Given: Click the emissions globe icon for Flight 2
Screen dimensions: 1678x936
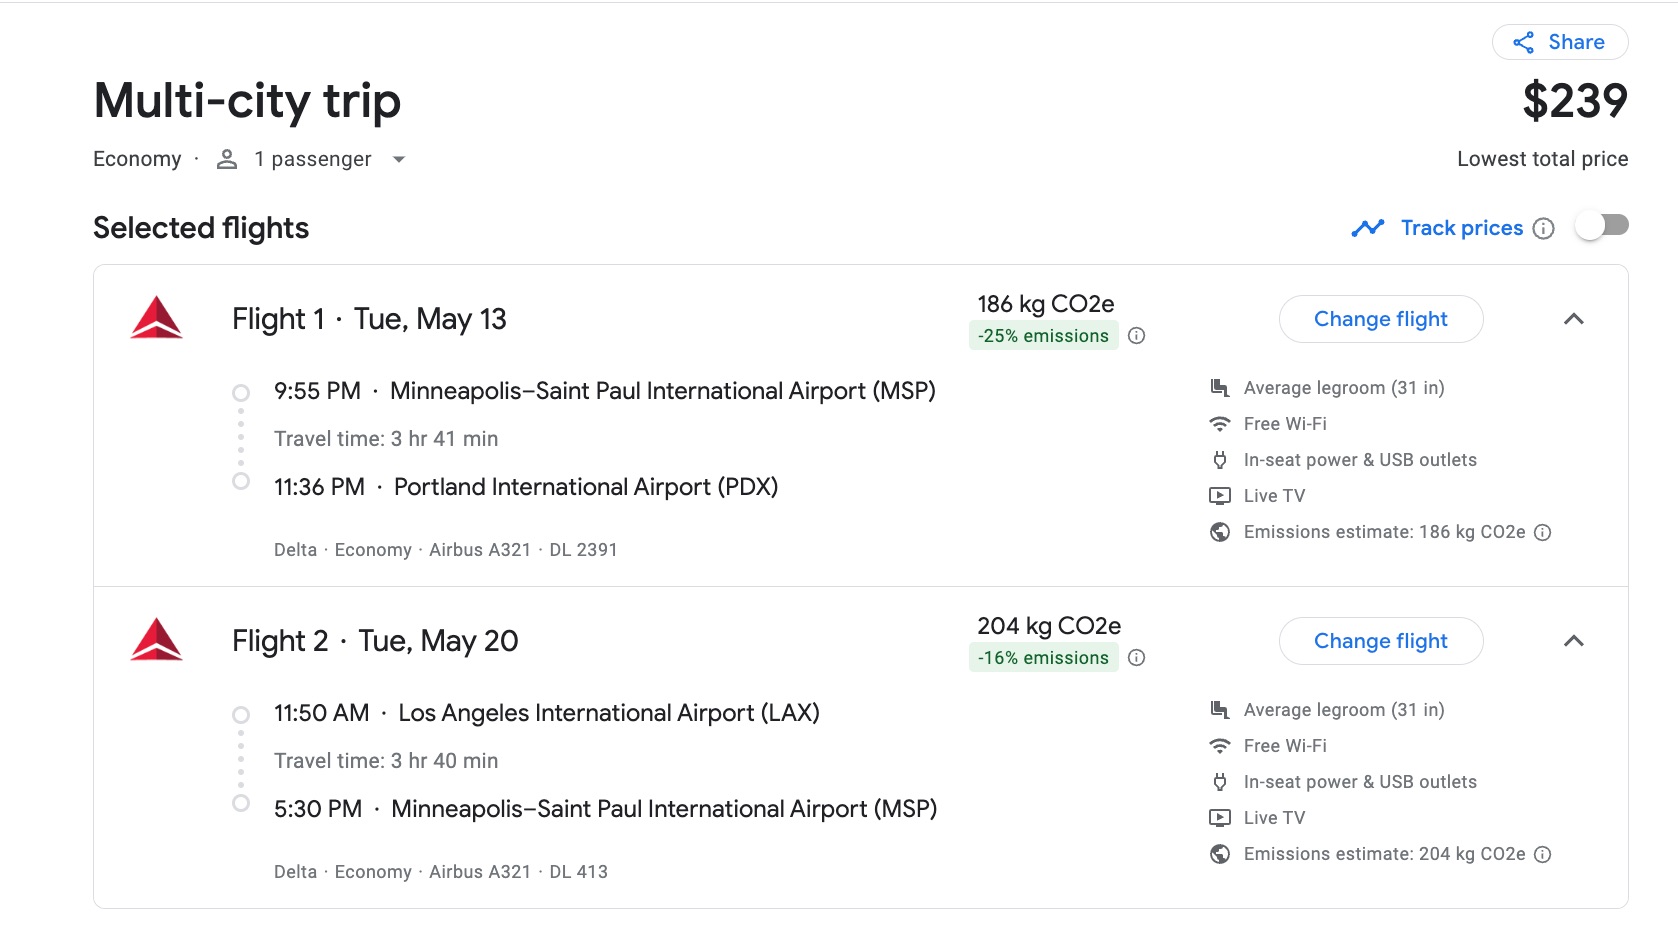Looking at the screenshot, I should click(x=1219, y=854).
